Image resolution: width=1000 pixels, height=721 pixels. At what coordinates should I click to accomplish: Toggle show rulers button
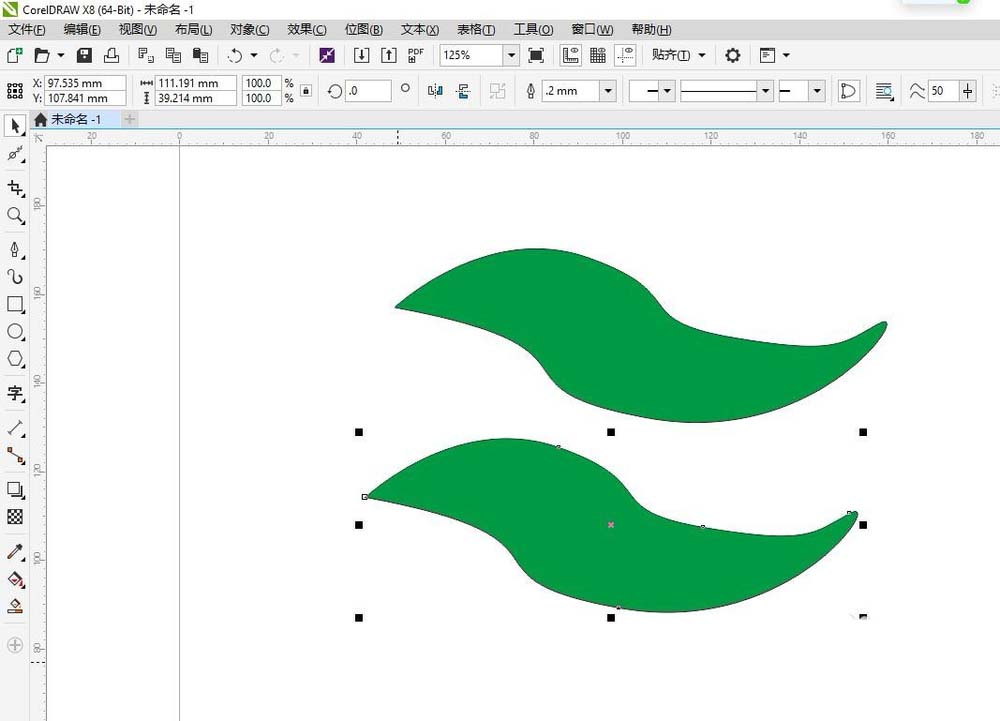coord(570,55)
